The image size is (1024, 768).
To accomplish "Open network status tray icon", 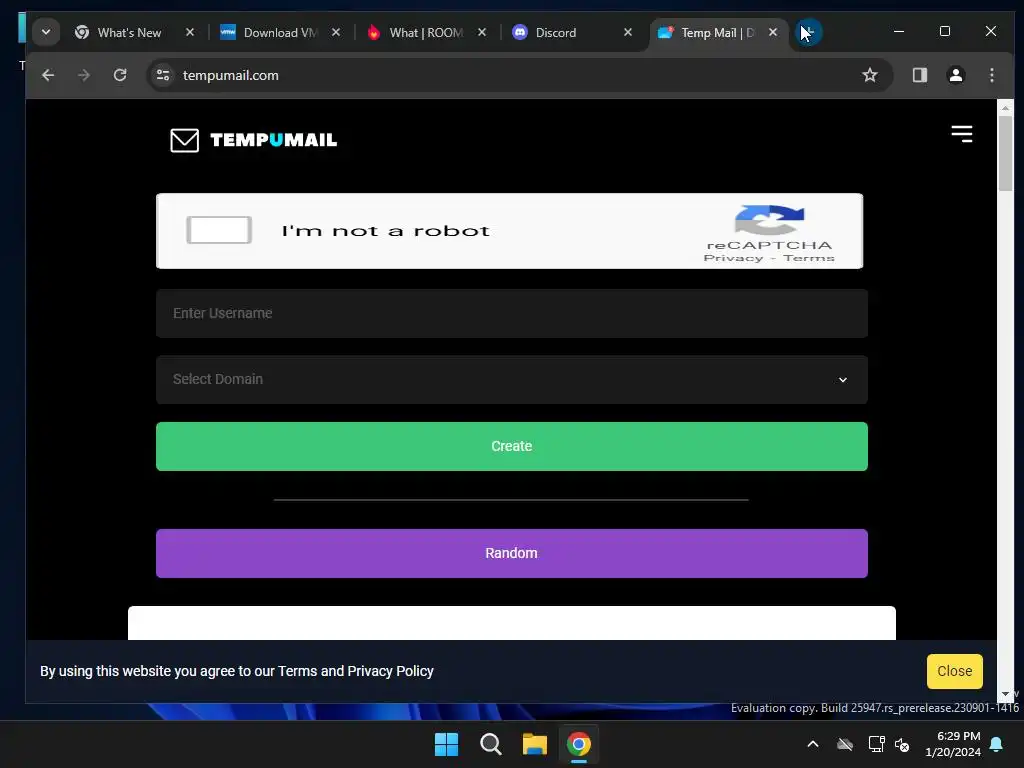I will [876, 744].
